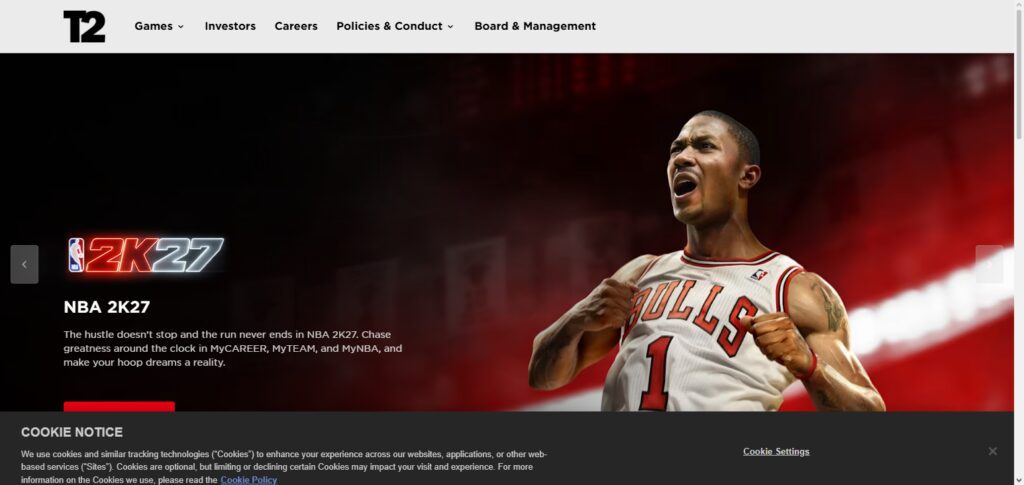
Task: Click the COOKIE NOTICE heading
Action: click(x=72, y=432)
